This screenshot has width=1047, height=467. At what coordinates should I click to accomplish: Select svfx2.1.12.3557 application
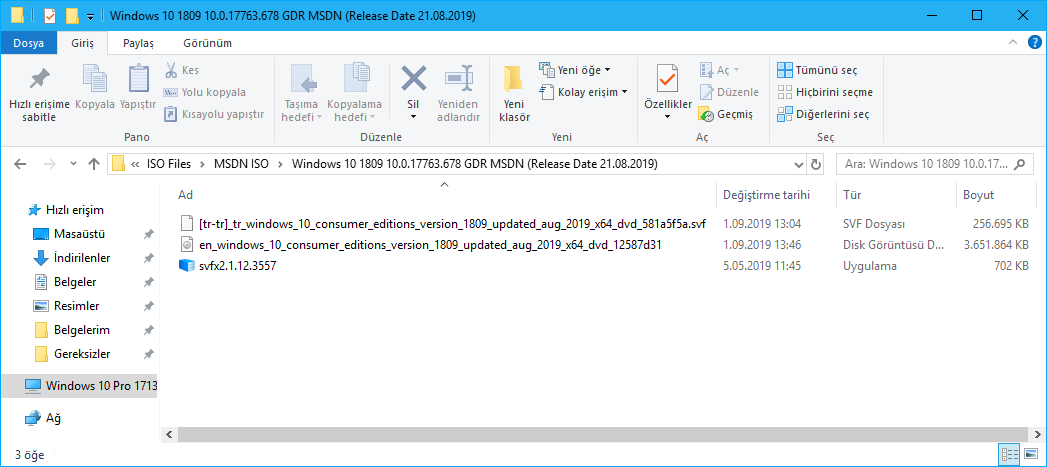point(228,266)
